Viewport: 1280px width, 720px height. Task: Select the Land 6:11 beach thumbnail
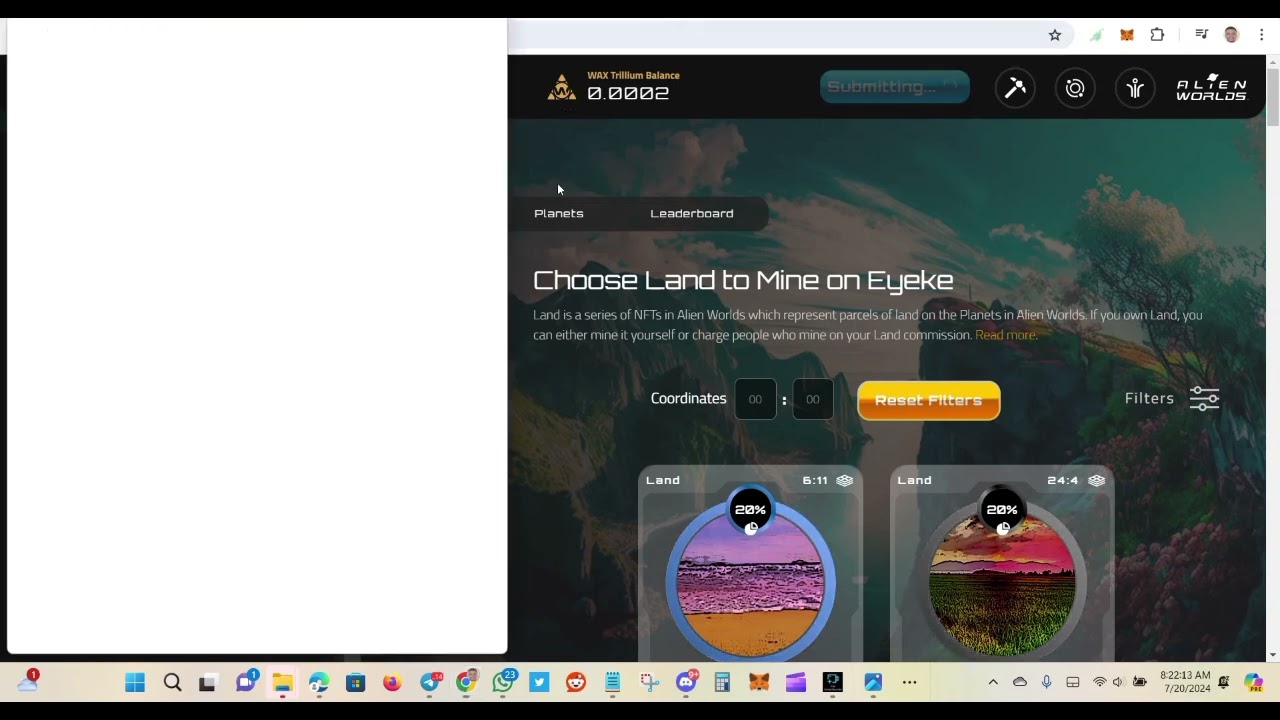click(751, 585)
